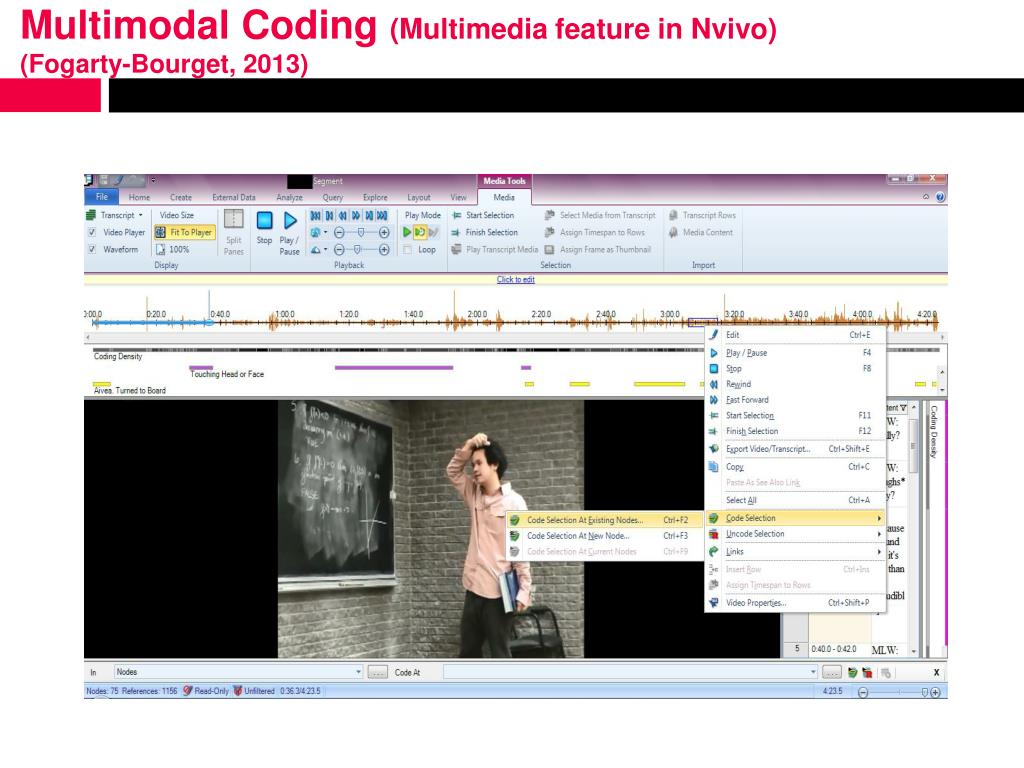Open the 'In' Nodes dropdown

click(x=359, y=672)
